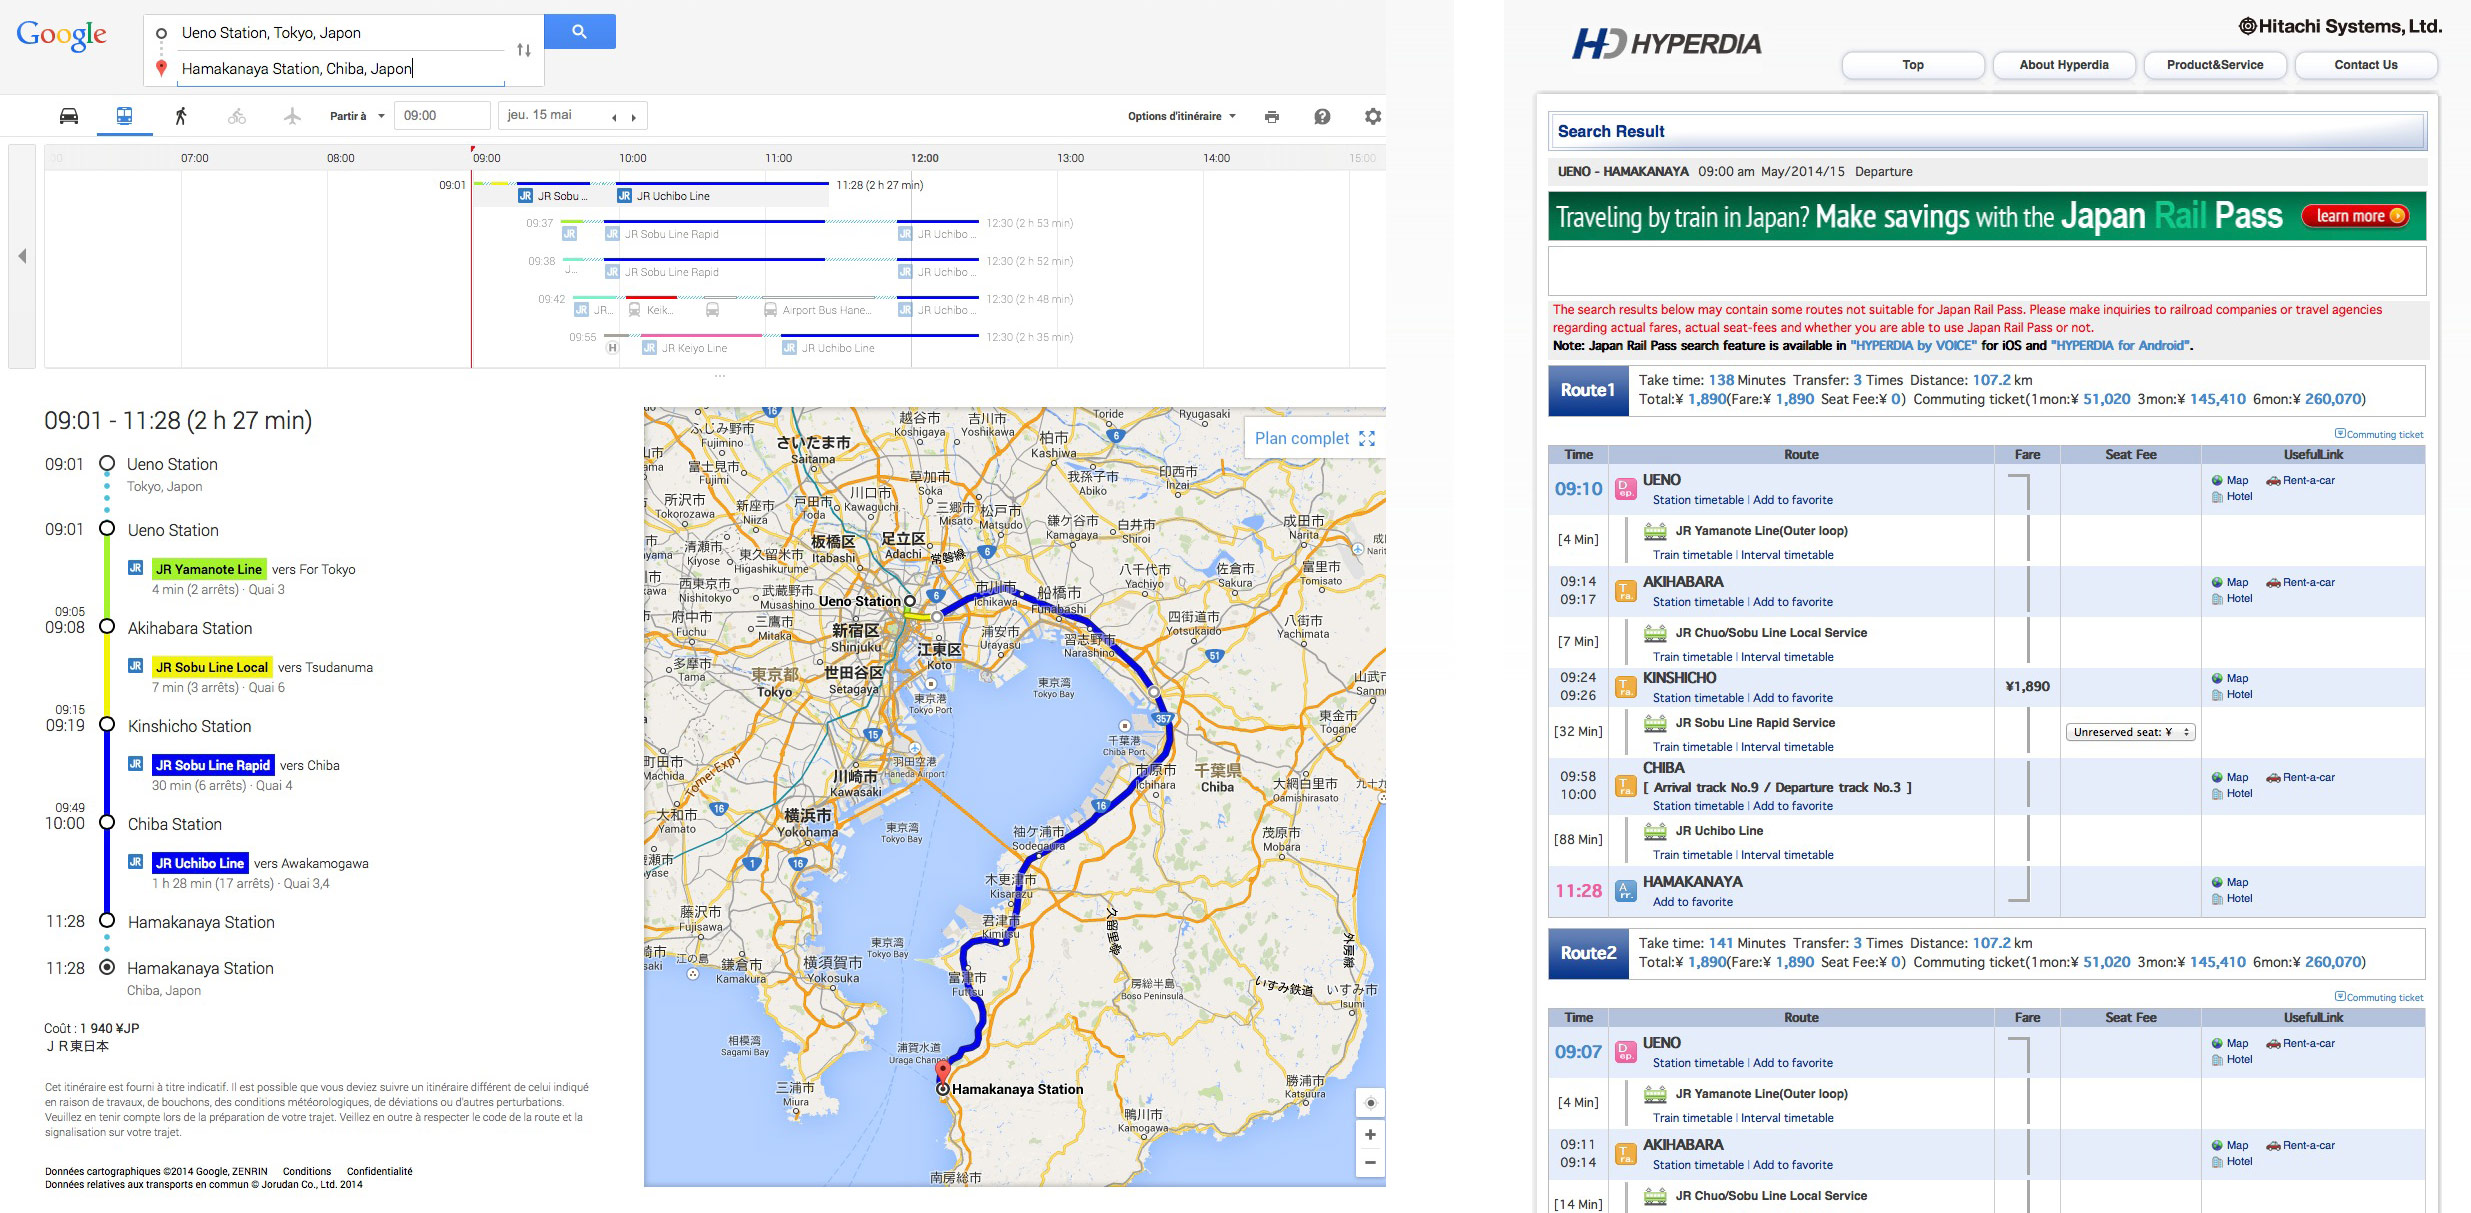This screenshot has height=1213, width=2471.
Task: Open the Unreserved seat dropdown
Action: tap(2131, 732)
